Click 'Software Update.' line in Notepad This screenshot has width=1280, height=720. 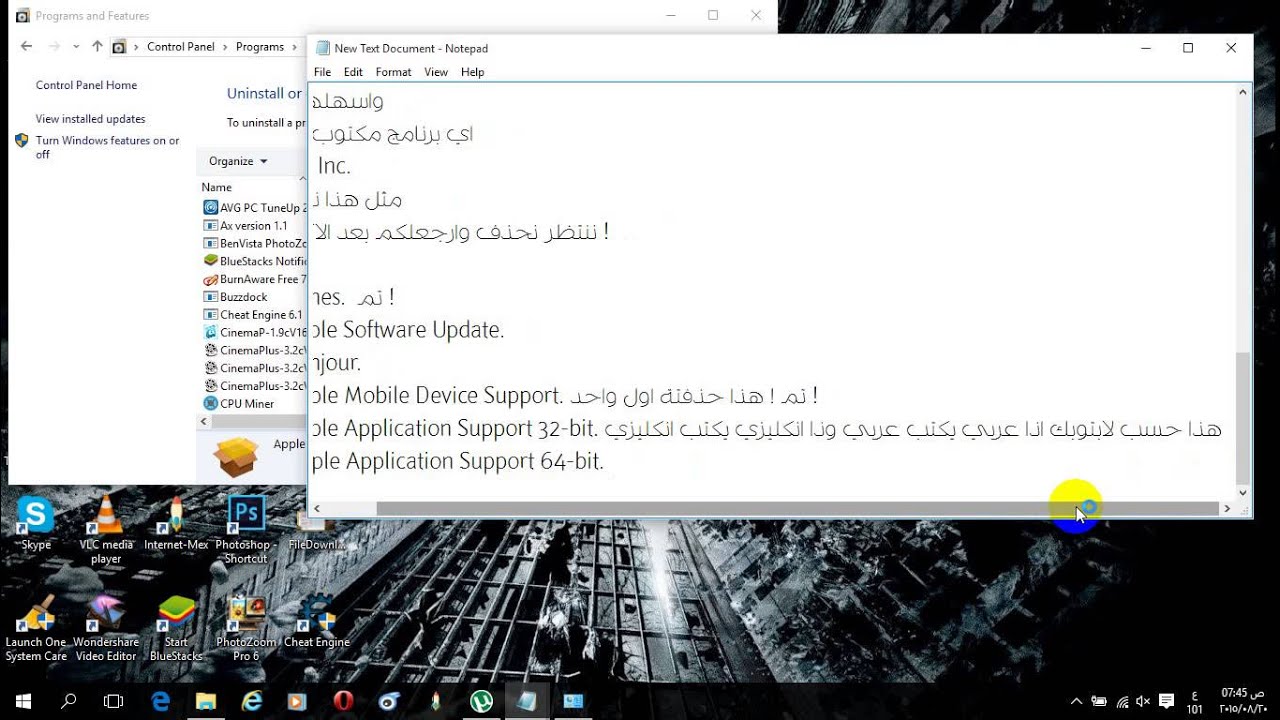(424, 330)
